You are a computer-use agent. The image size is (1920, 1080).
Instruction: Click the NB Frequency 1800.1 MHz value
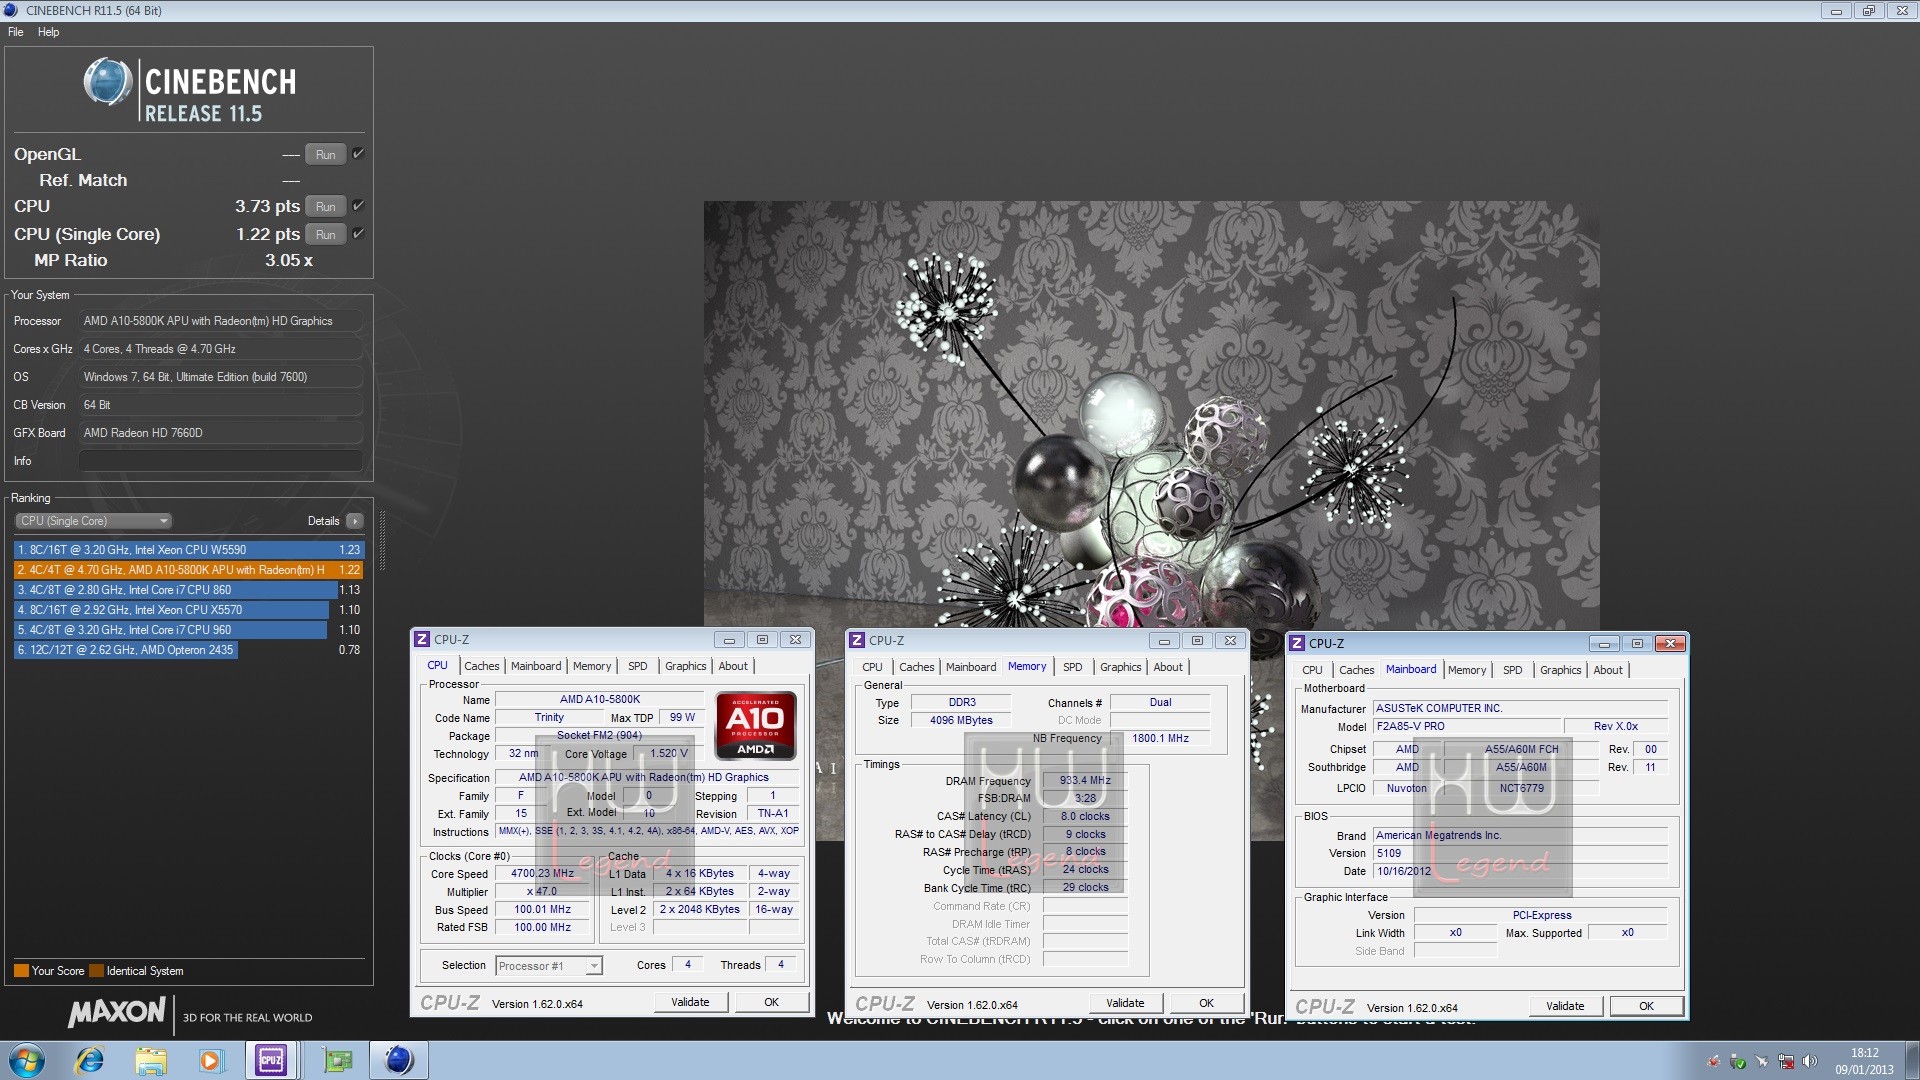coord(1160,738)
